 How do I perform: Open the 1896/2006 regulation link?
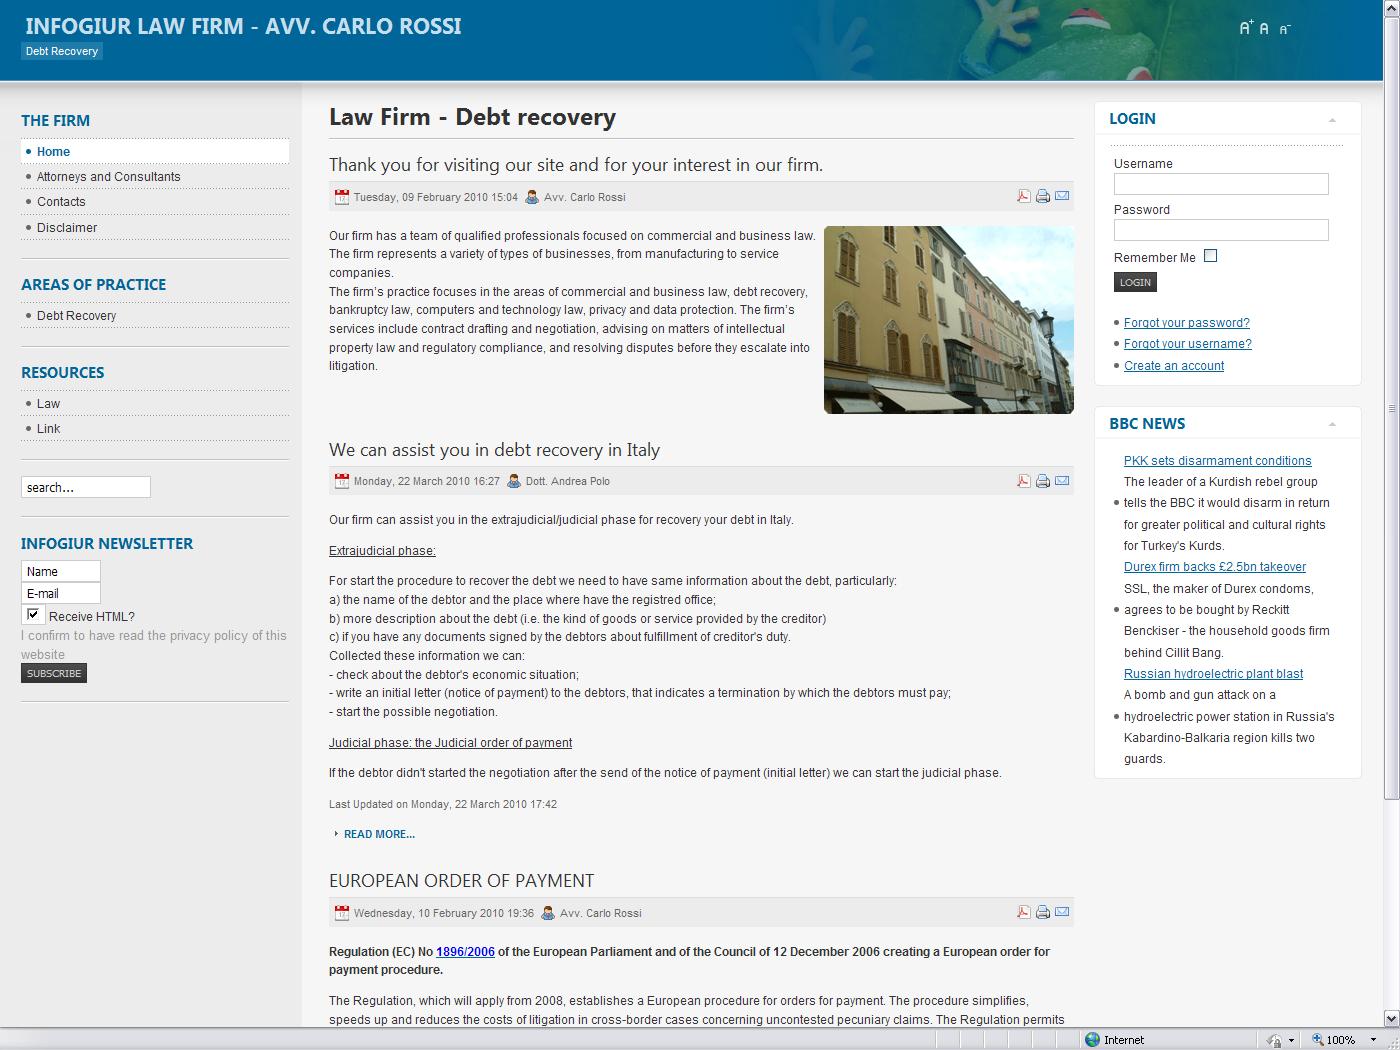coord(465,952)
